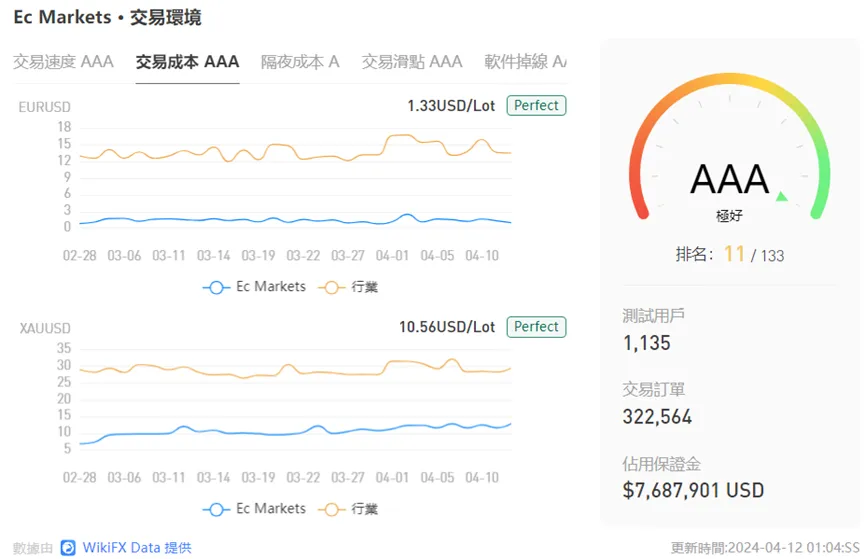
Task: Click the 03-19 date on XAUUSD axis
Action: pyautogui.click(x=258, y=477)
